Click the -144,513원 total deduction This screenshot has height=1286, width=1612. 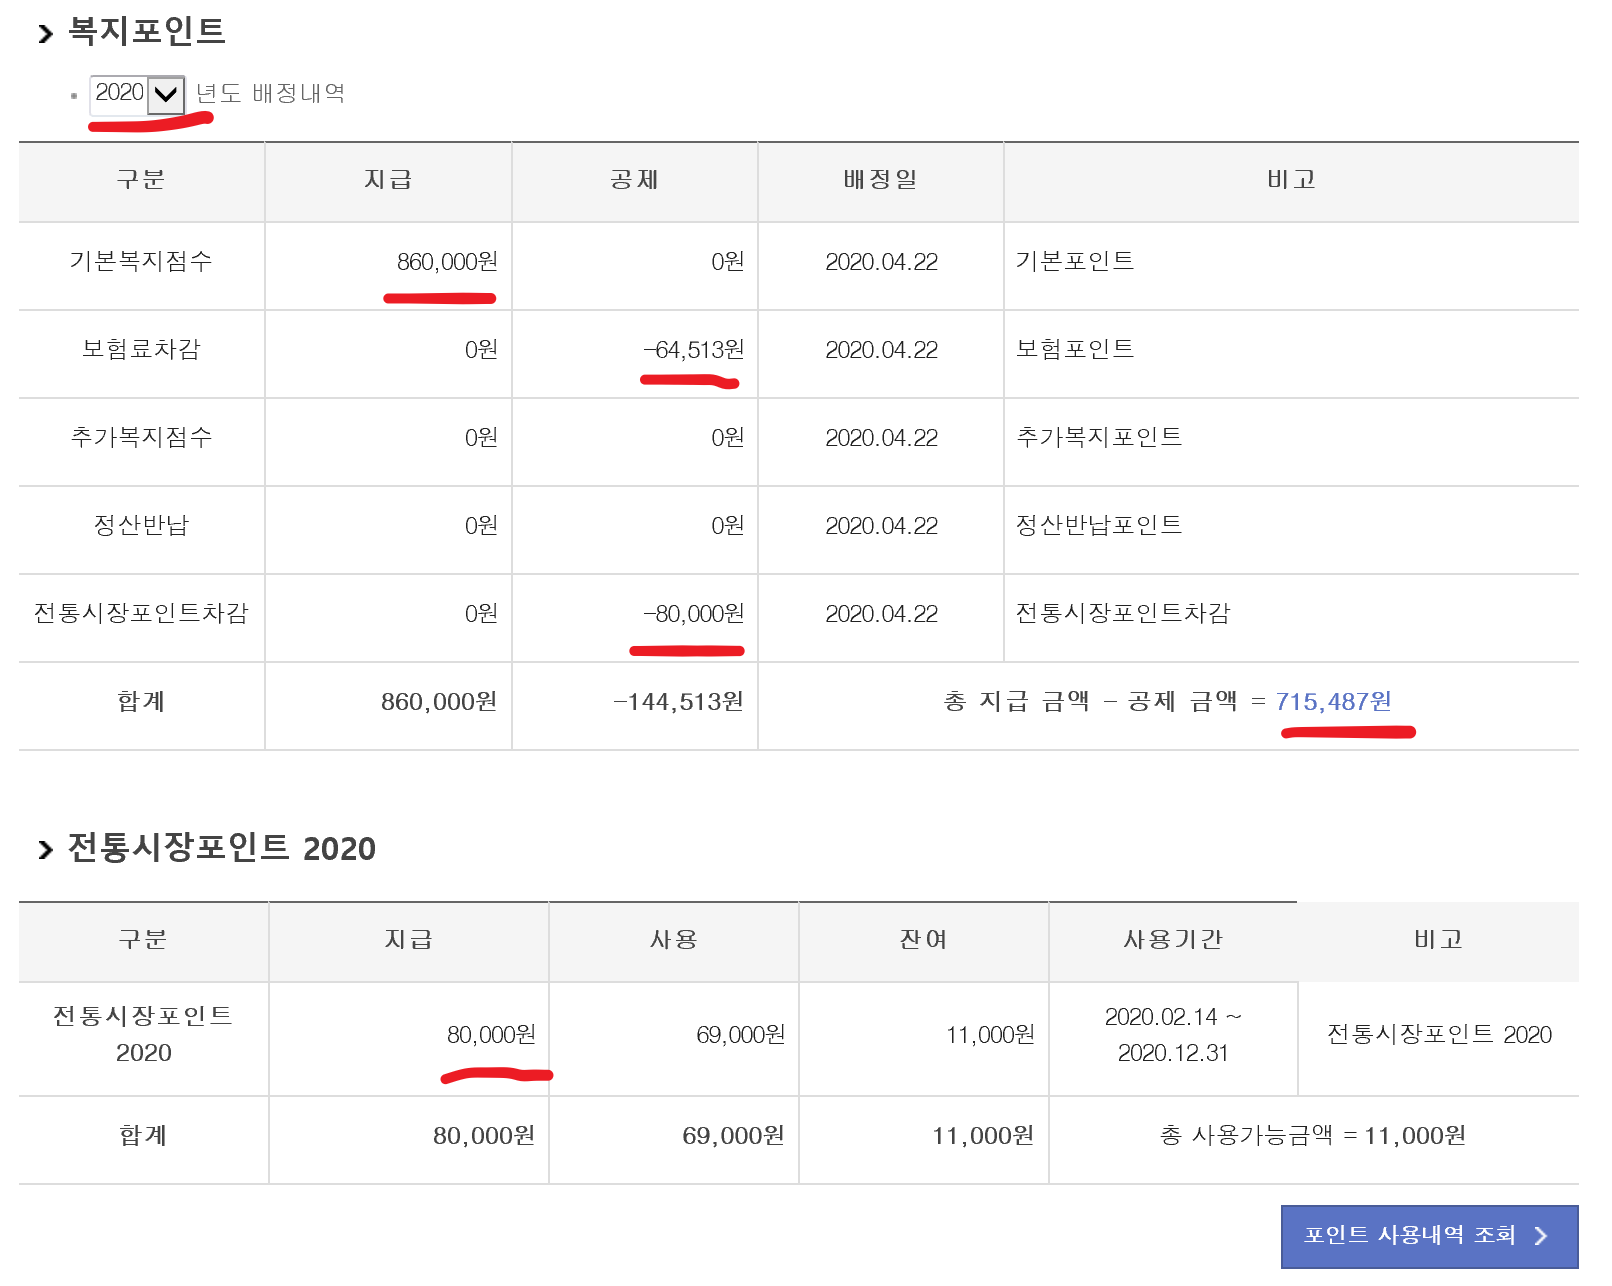coord(678,702)
